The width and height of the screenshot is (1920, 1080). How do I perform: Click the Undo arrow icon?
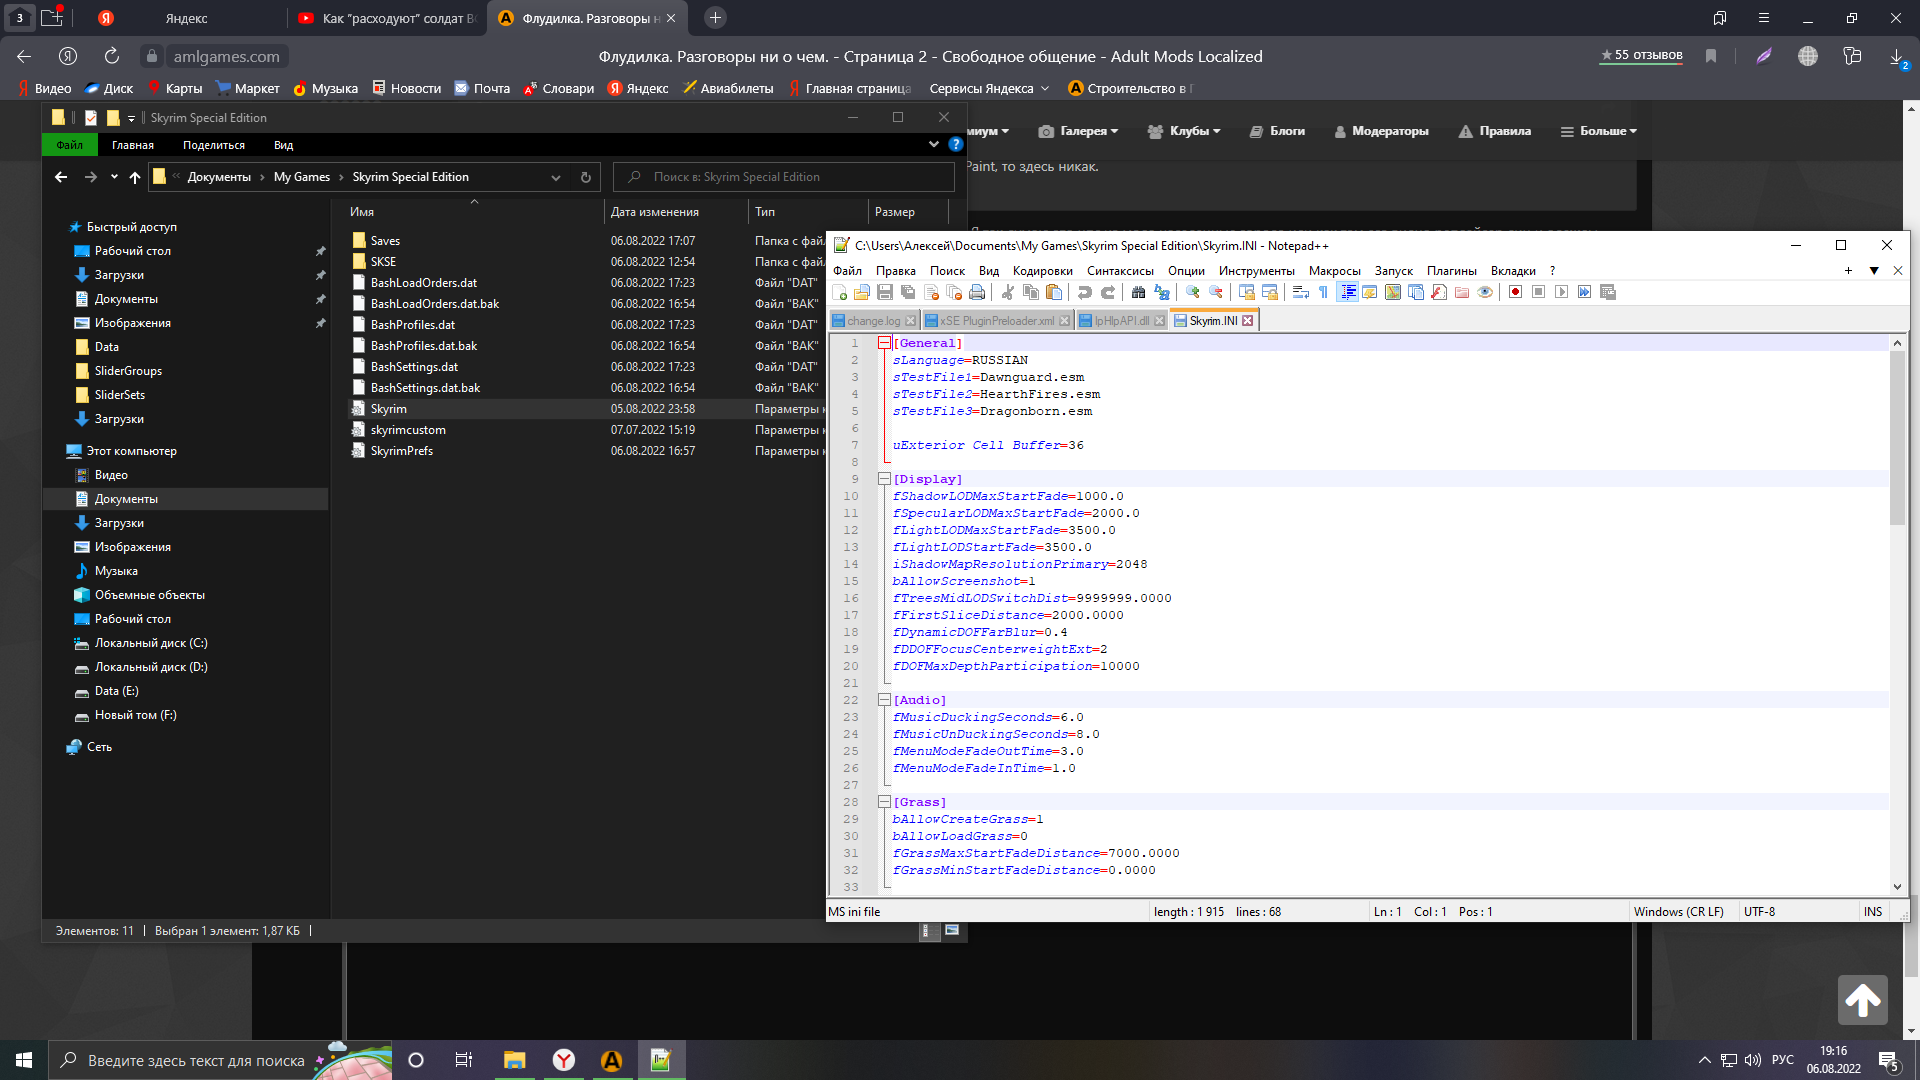pos(1084,292)
